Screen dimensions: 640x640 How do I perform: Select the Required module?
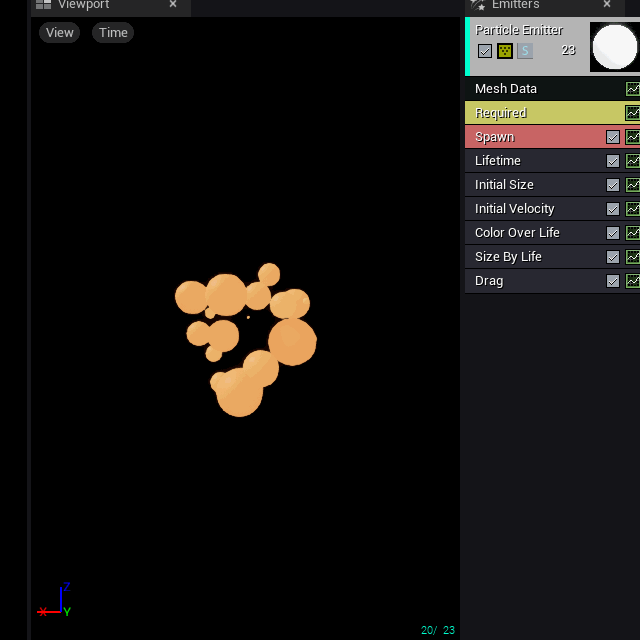click(552, 113)
